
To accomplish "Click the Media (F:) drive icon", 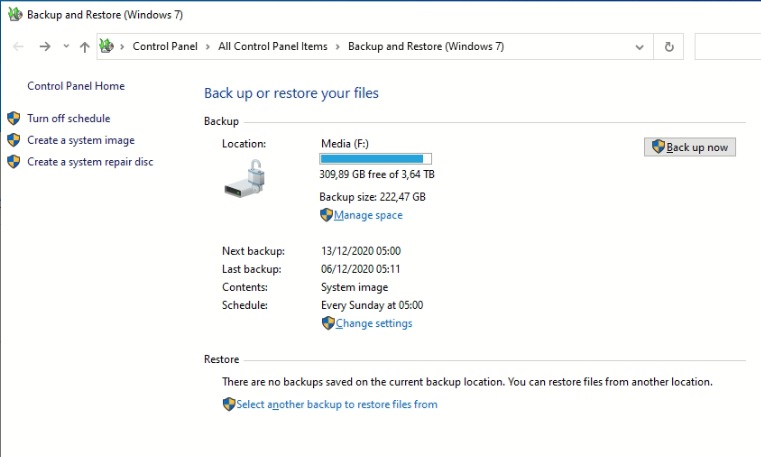I will click(246, 179).
